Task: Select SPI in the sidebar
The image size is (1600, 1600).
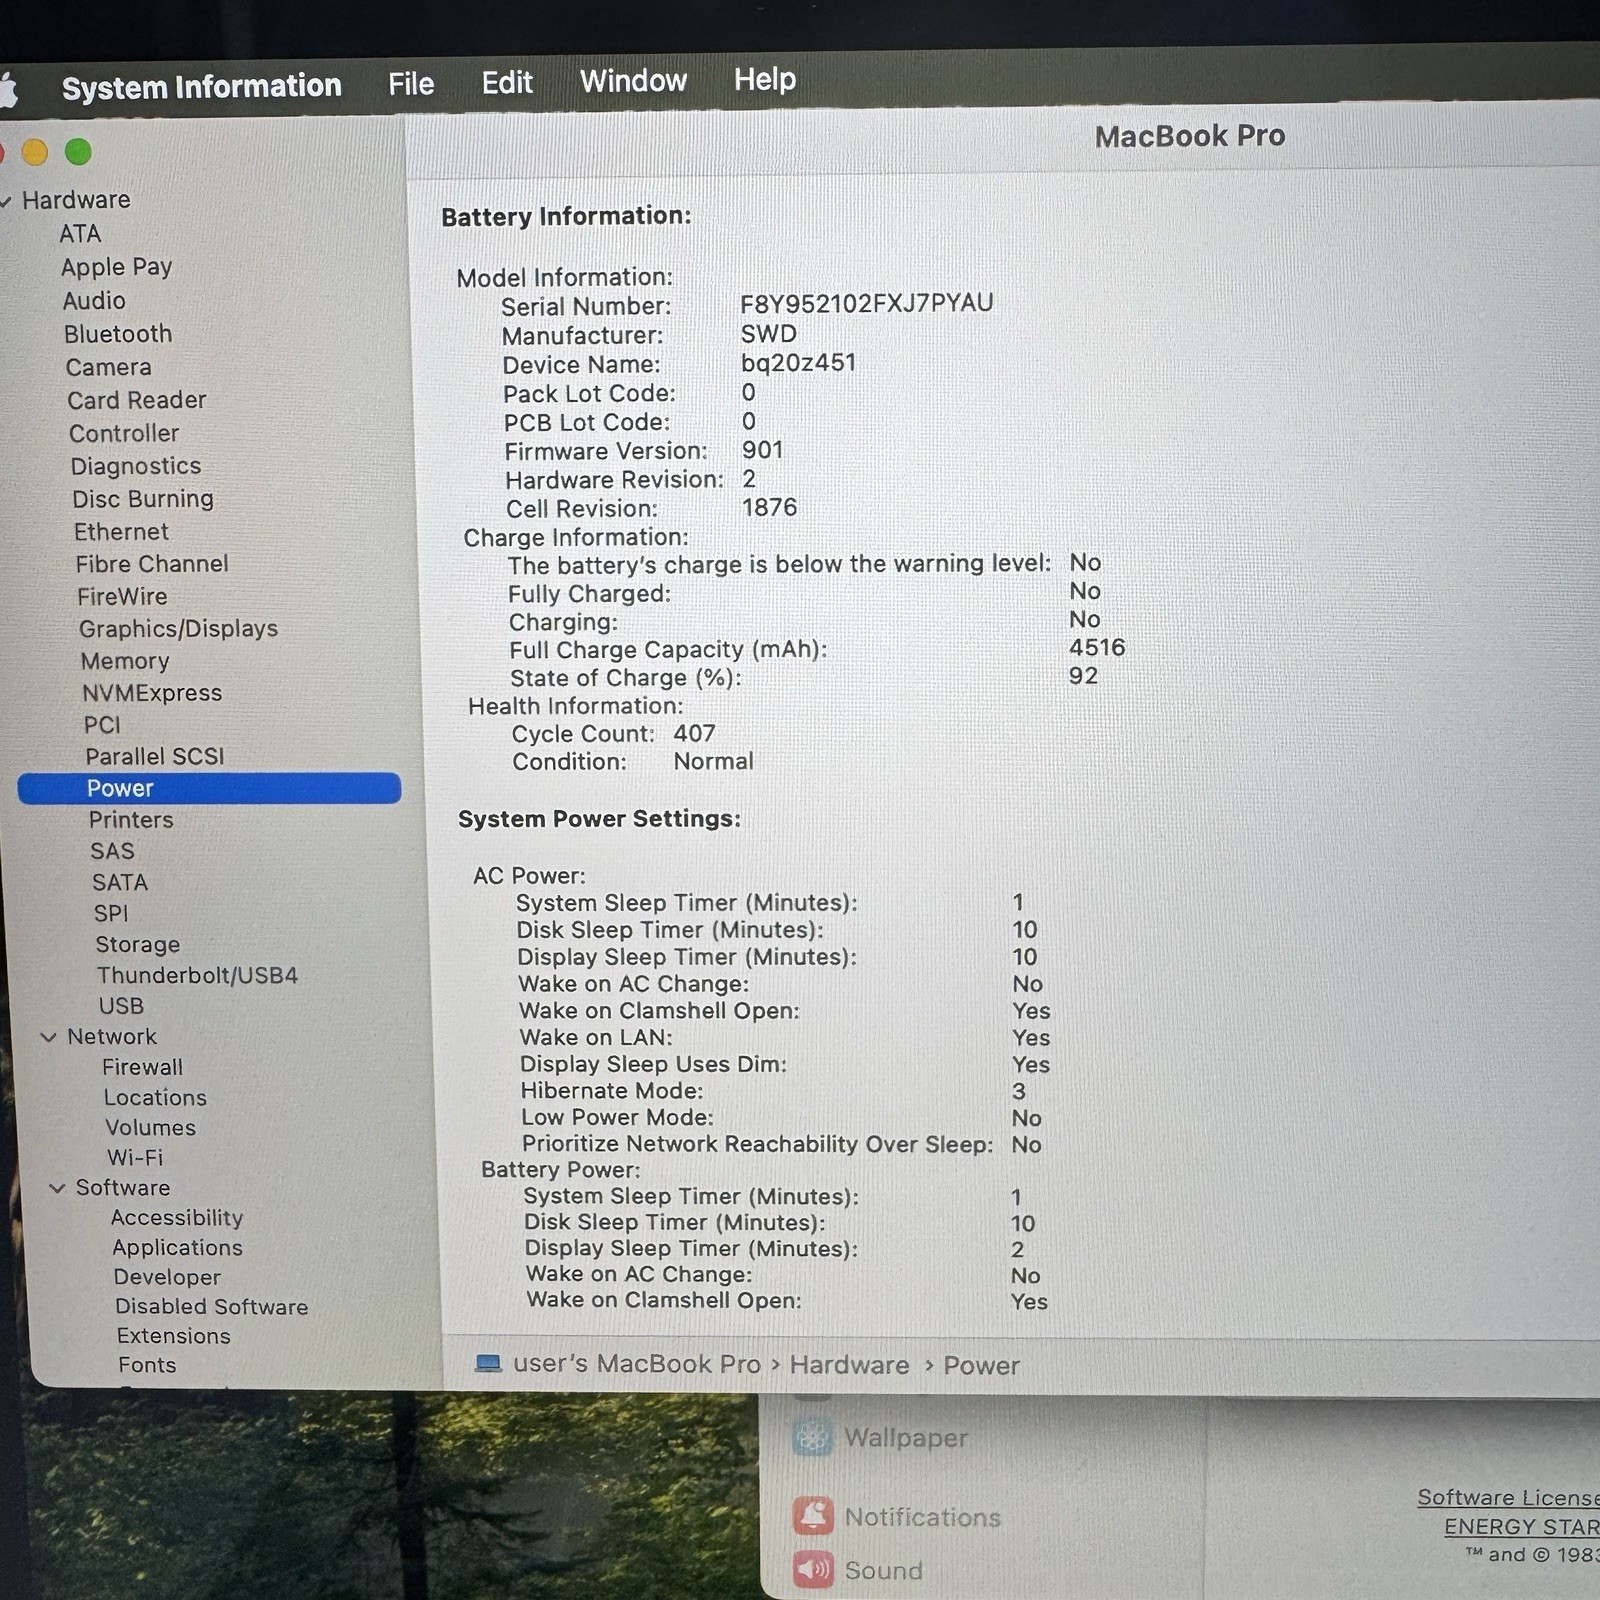Action: pyautogui.click(x=111, y=913)
